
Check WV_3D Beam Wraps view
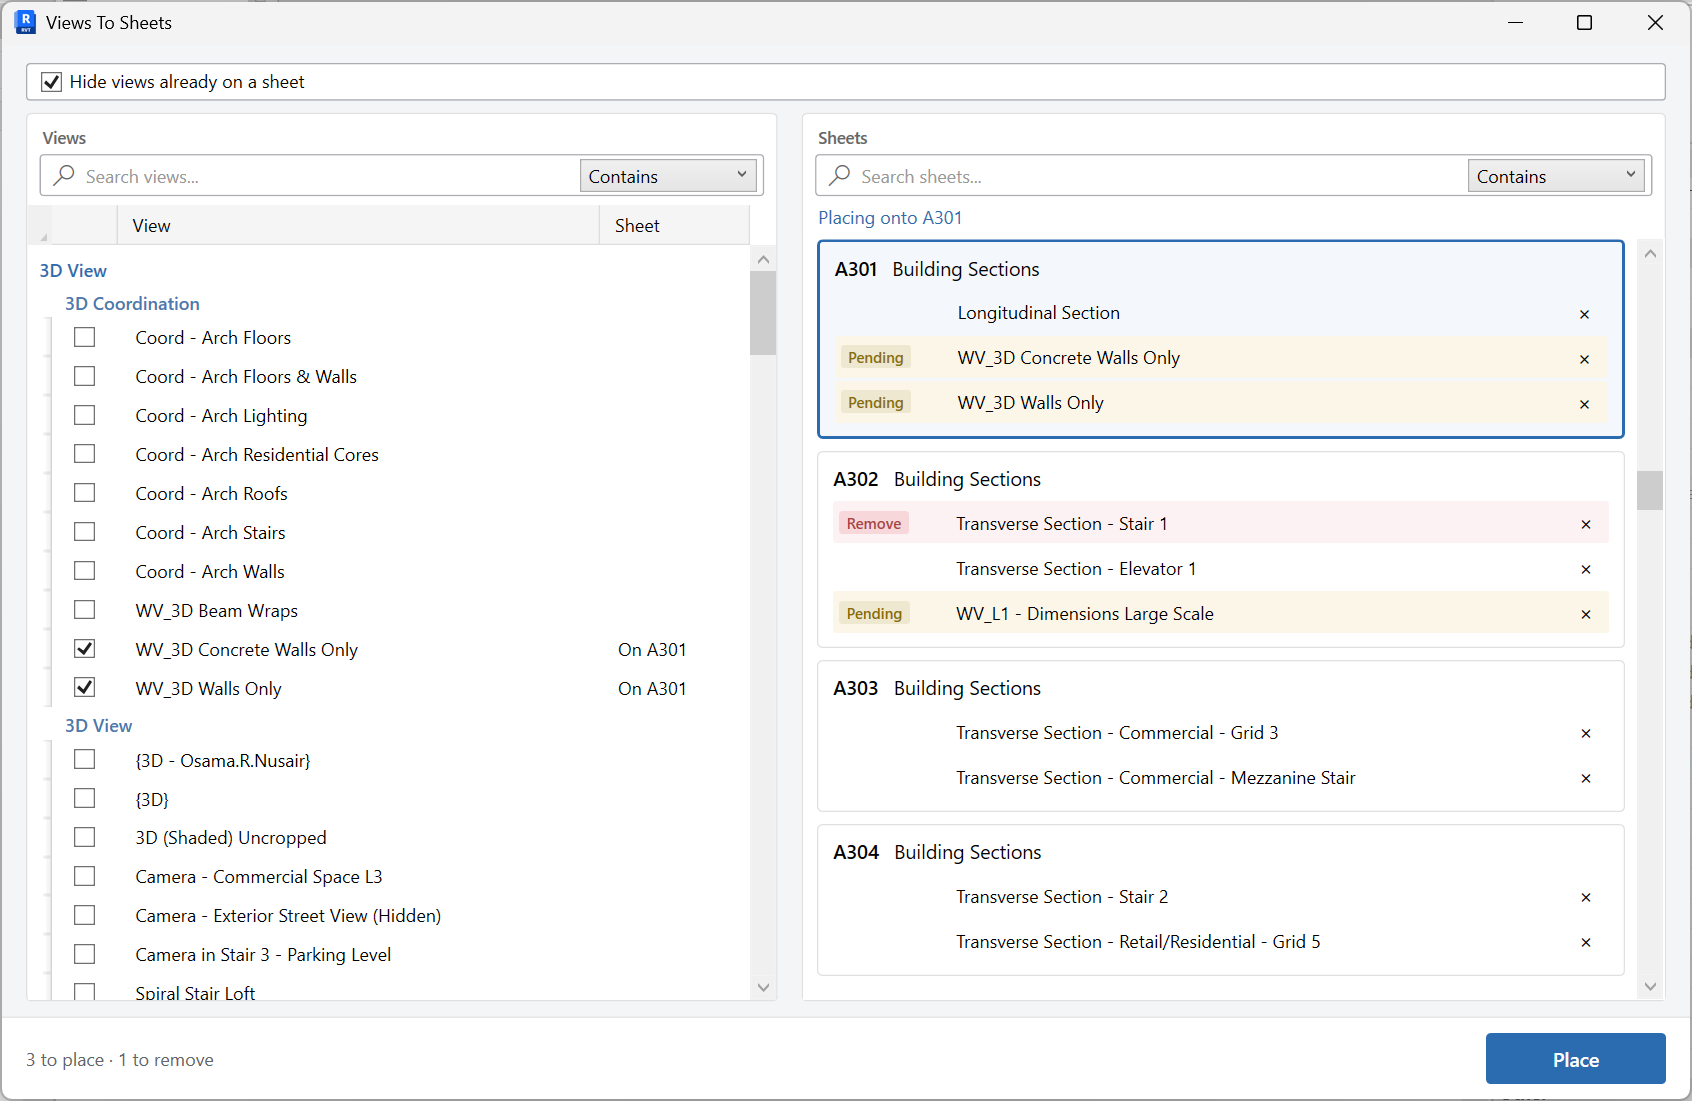point(85,610)
